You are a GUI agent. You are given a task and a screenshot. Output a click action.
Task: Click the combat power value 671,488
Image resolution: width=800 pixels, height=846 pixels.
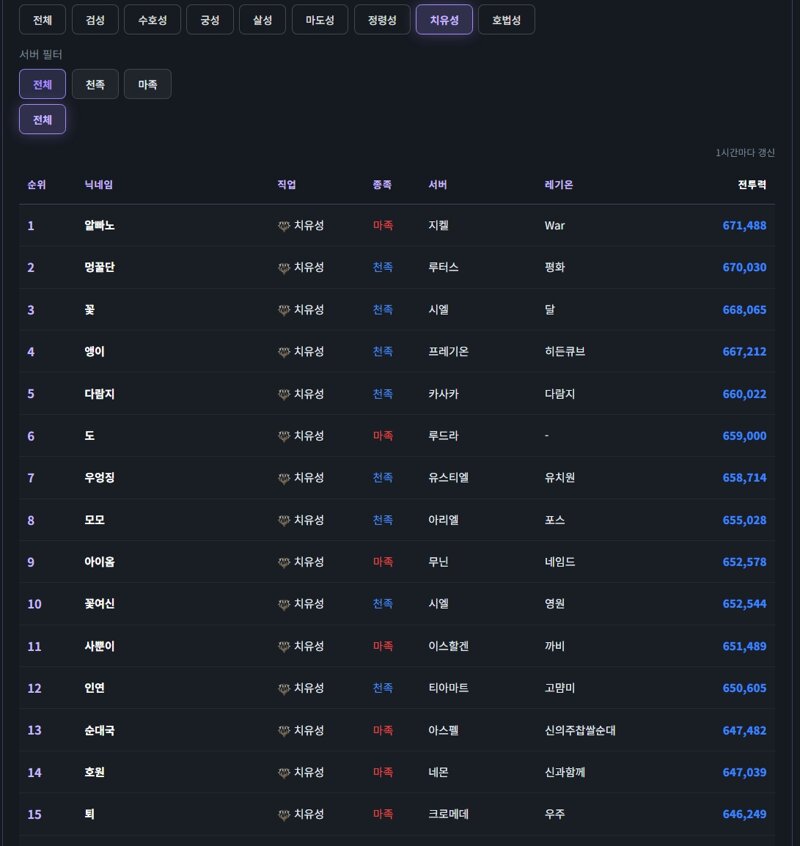tap(744, 226)
